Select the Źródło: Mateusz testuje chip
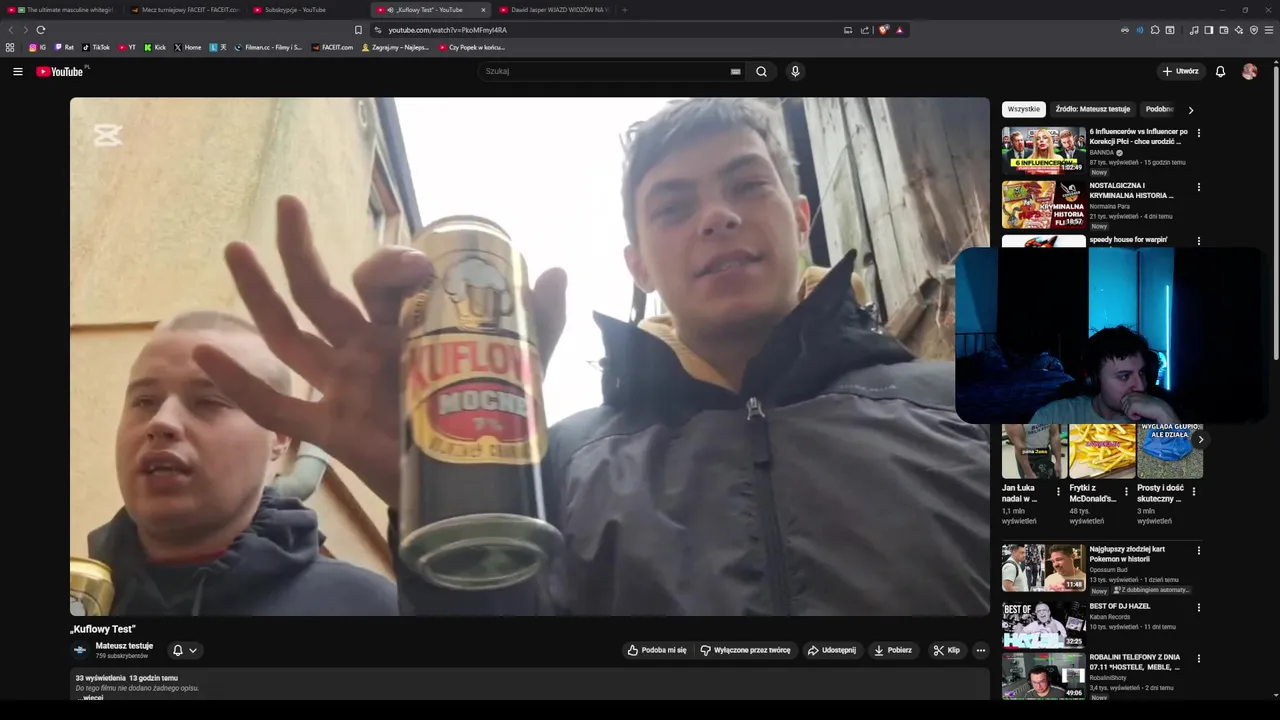 click(x=1092, y=109)
